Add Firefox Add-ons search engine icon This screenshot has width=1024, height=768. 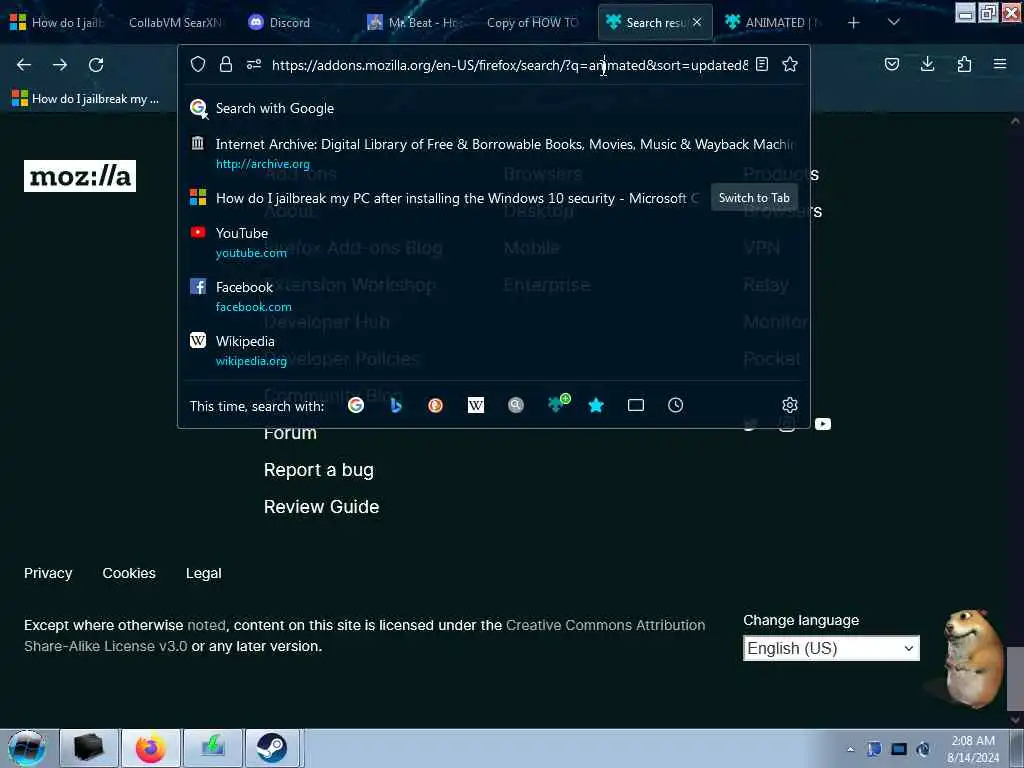point(558,404)
